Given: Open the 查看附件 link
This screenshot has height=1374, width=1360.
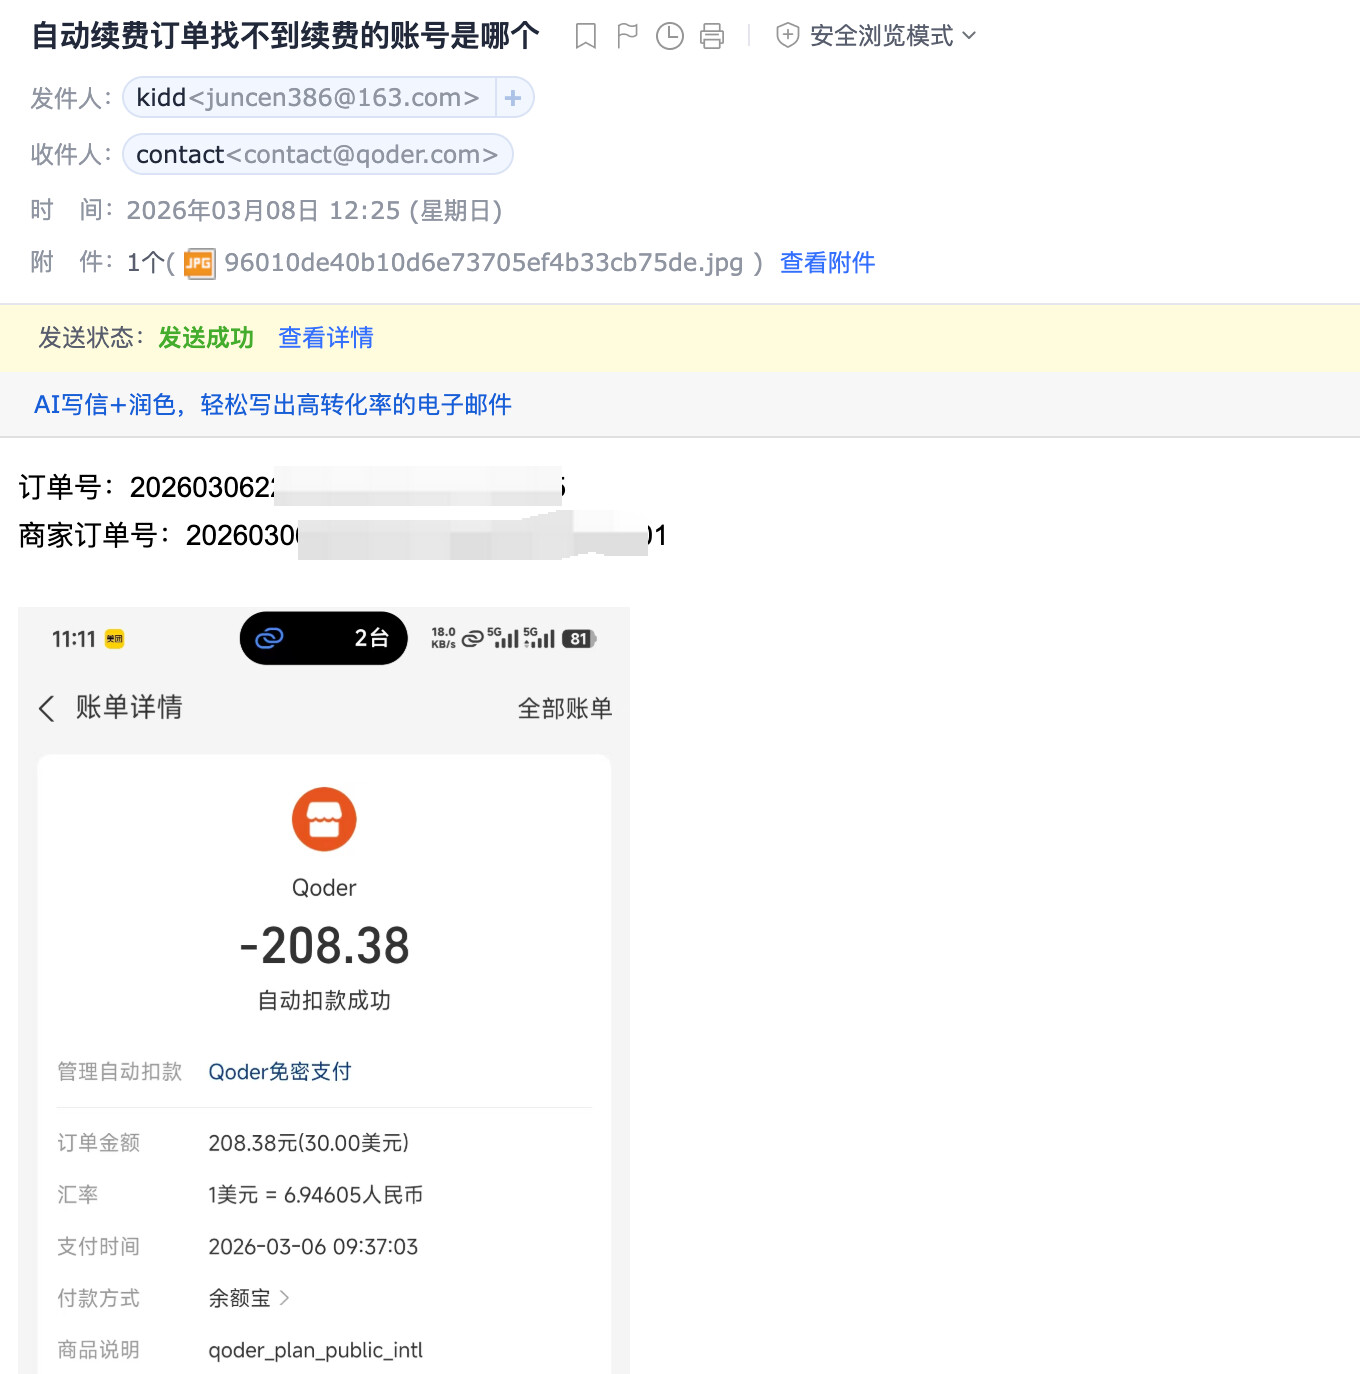Looking at the screenshot, I should 828,263.
